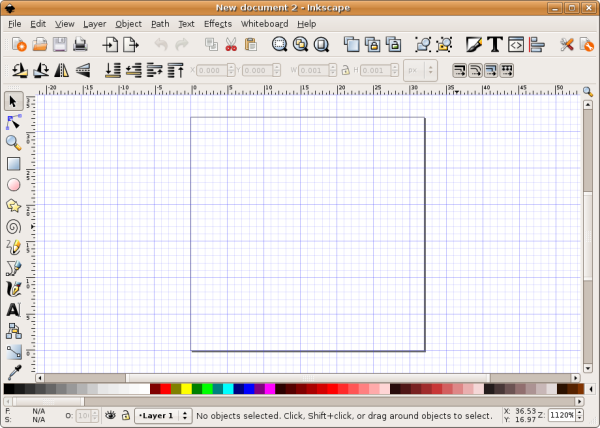Open the Whiteboard menu

pos(264,23)
